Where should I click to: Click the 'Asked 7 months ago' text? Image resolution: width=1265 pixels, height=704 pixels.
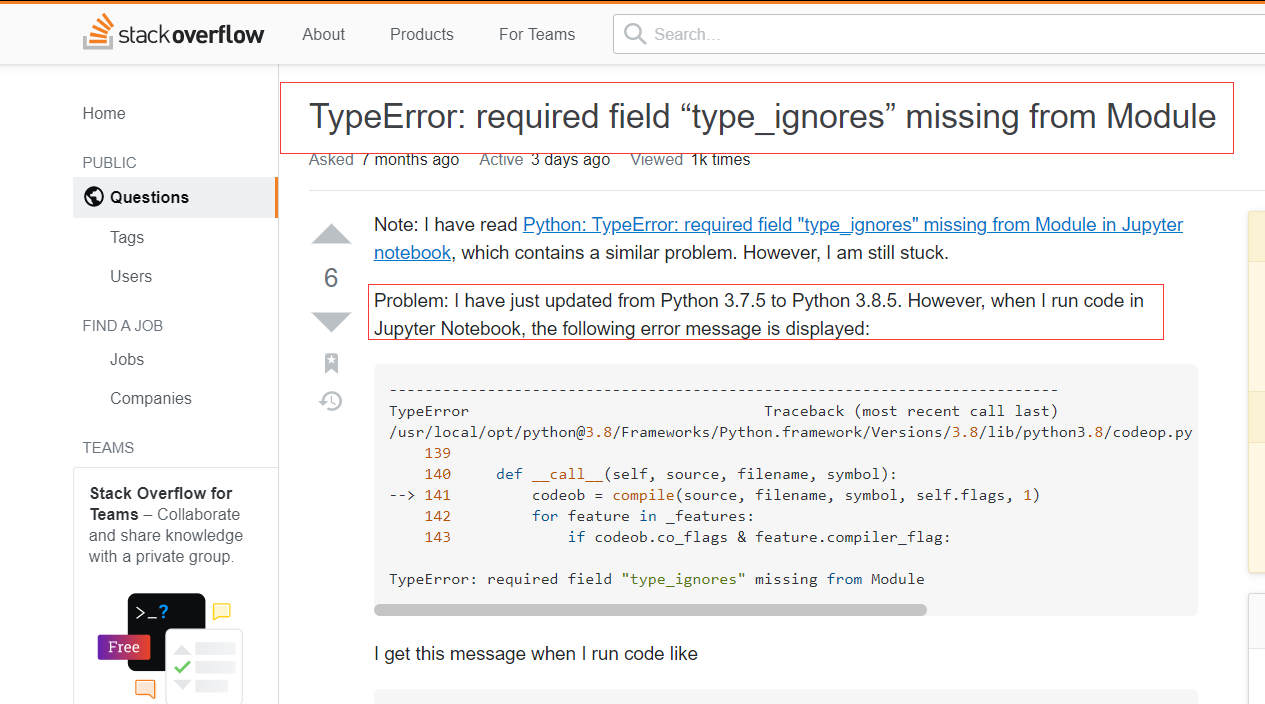[384, 160]
